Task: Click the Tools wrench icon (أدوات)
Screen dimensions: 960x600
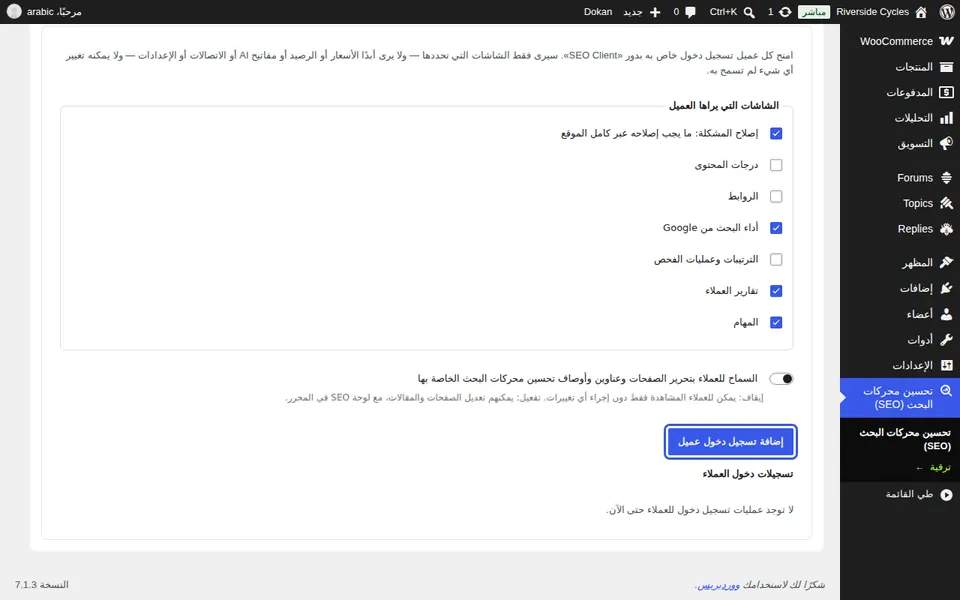Action: point(946,340)
